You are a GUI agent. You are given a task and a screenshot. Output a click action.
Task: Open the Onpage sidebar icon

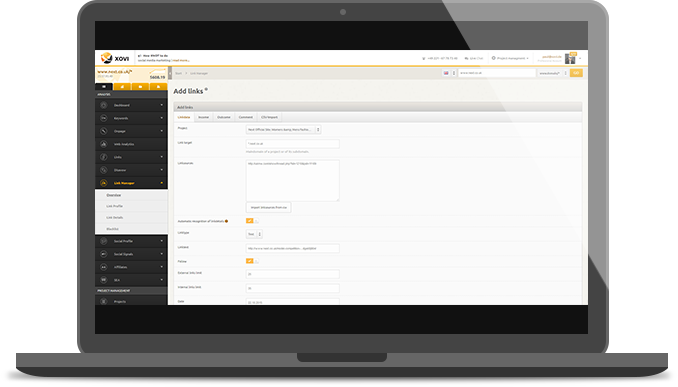click(x=104, y=131)
